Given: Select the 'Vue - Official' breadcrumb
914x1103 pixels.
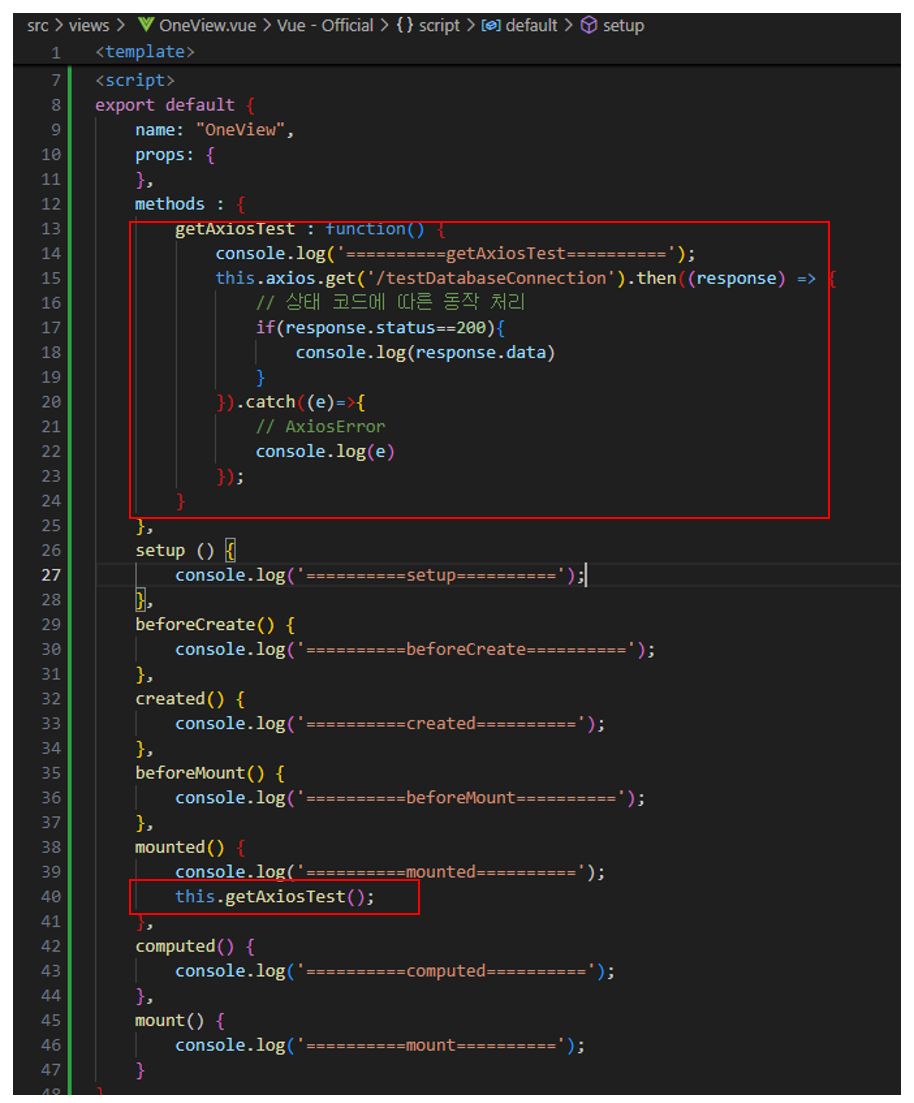Looking at the screenshot, I should (x=325, y=26).
